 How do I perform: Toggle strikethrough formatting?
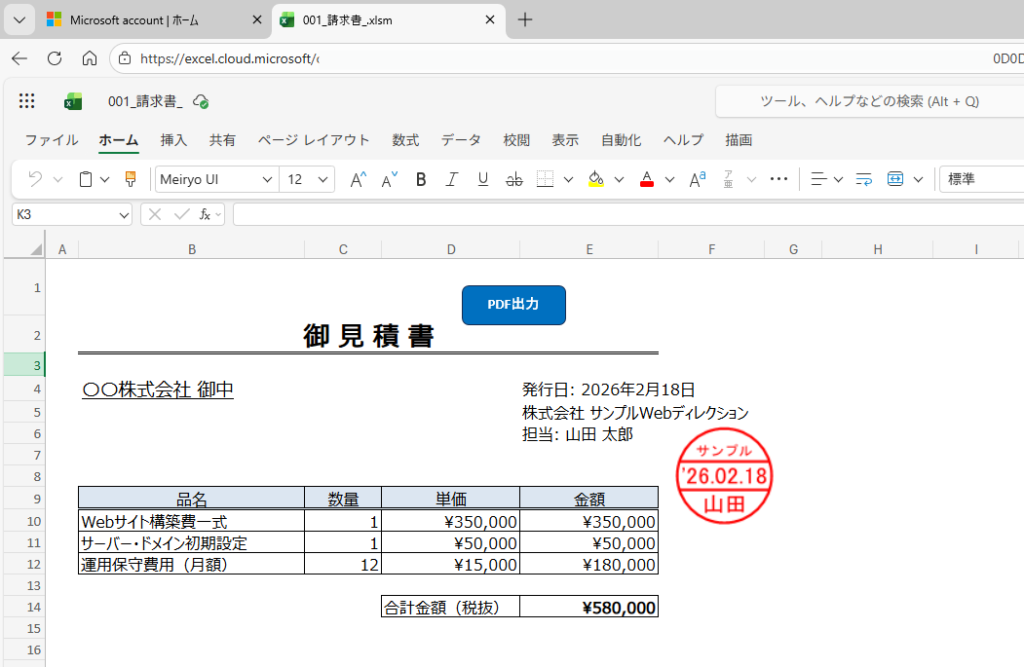(x=514, y=180)
